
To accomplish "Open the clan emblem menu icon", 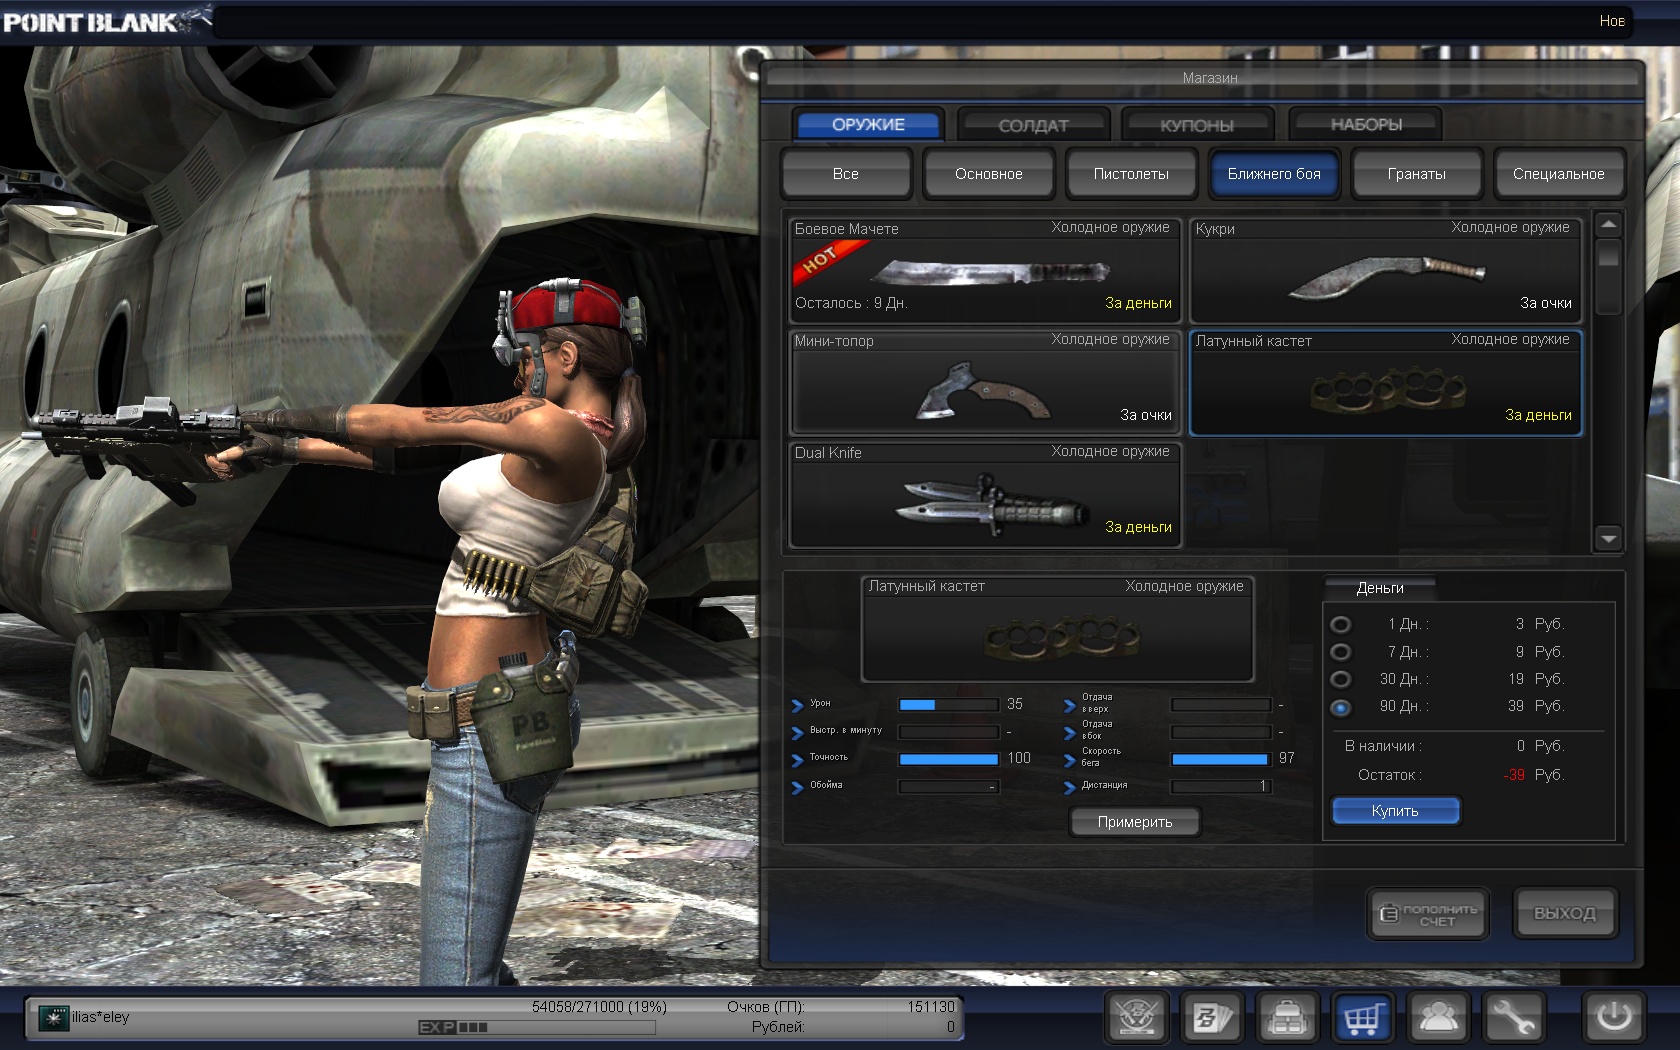I will [1136, 1018].
